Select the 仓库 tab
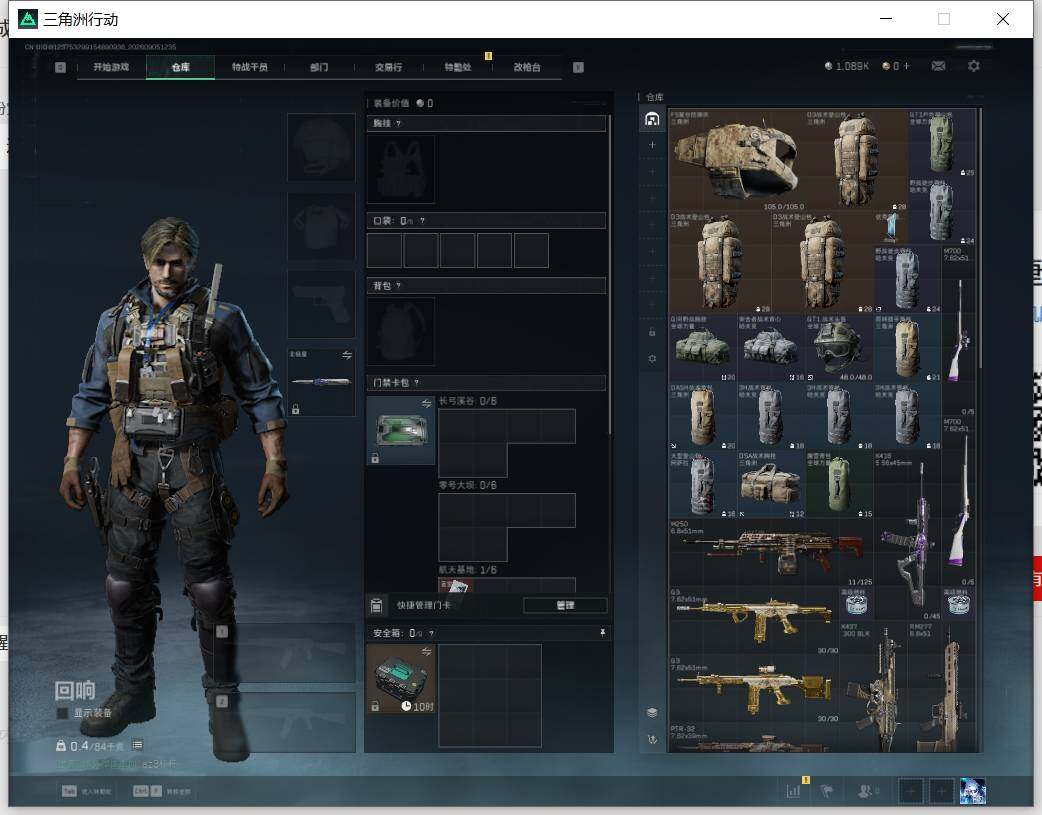This screenshot has width=1042, height=815. click(180, 67)
